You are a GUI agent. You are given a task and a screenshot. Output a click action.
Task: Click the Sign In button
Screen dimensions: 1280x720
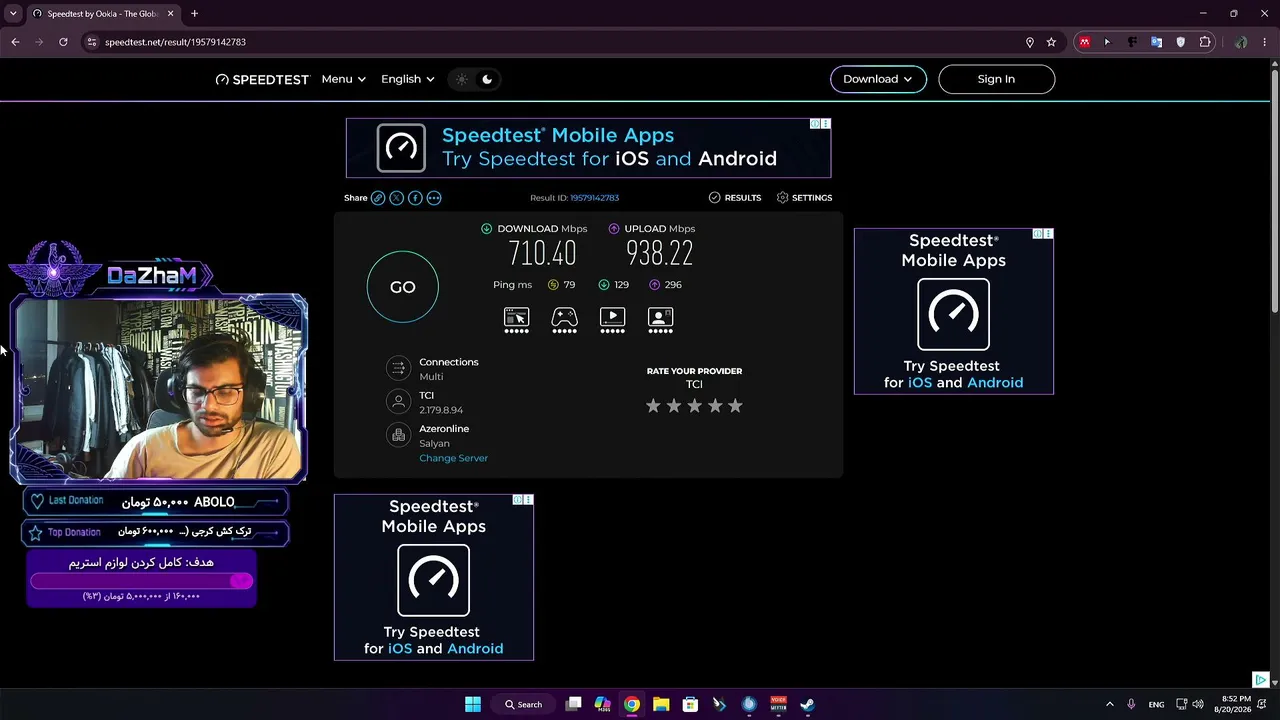(996, 79)
